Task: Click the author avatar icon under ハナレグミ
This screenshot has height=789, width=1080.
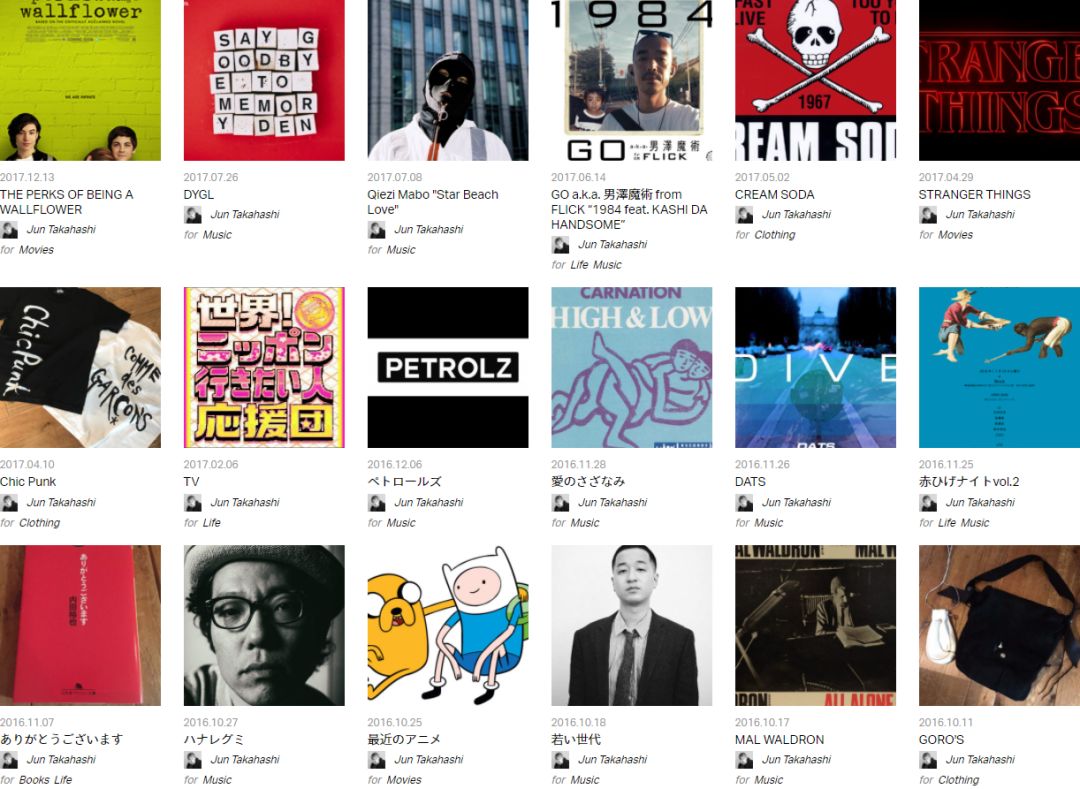Action: point(193,760)
